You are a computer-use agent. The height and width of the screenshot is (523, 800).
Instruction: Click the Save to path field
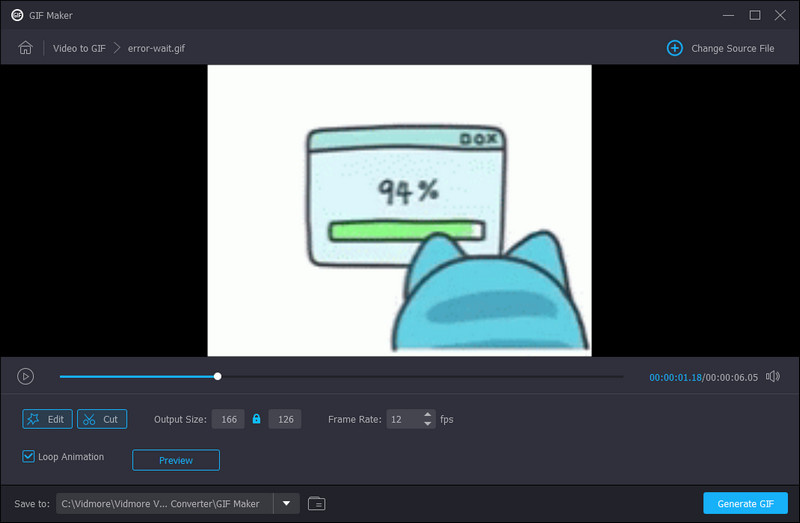pyautogui.click(x=165, y=504)
